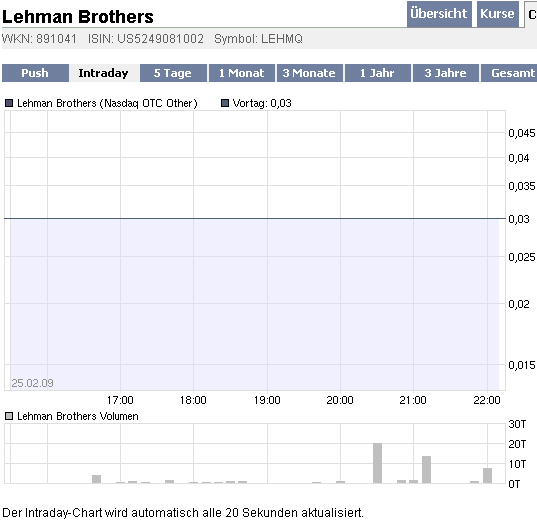Viewport: 537px width, 523px height.
Task: Switch to 3 Jahre range
Action: pos(446,73)
